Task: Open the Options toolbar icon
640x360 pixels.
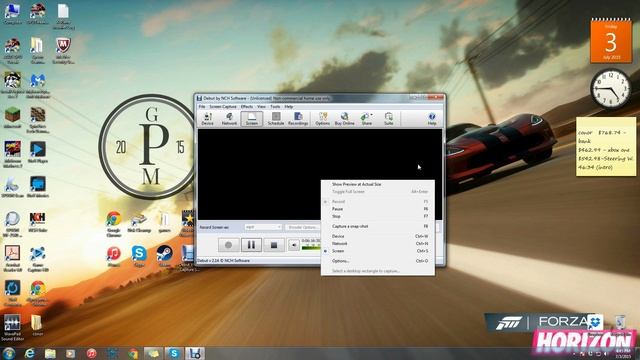Action: [x=322, y=119]
